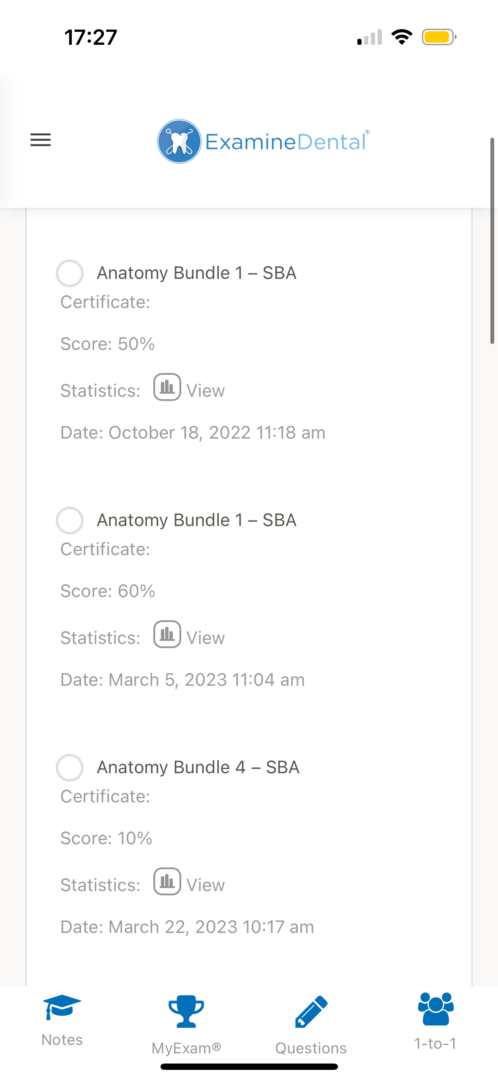498x1080 pixels.
Task: Open statistics chart icon for 10% score
Action: tap(167, 882)
